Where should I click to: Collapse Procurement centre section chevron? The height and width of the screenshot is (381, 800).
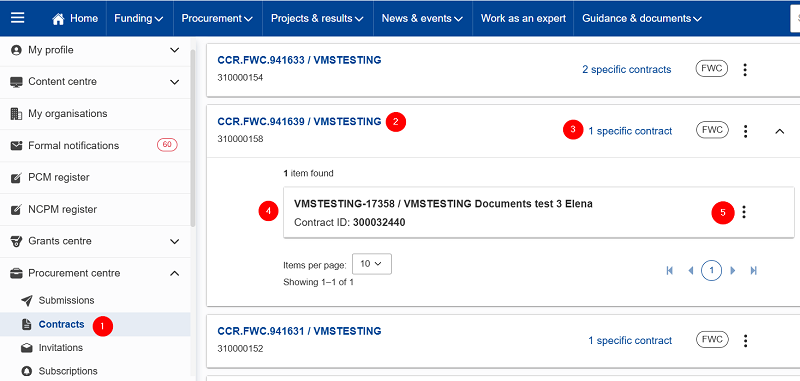(x=174, y=273)
